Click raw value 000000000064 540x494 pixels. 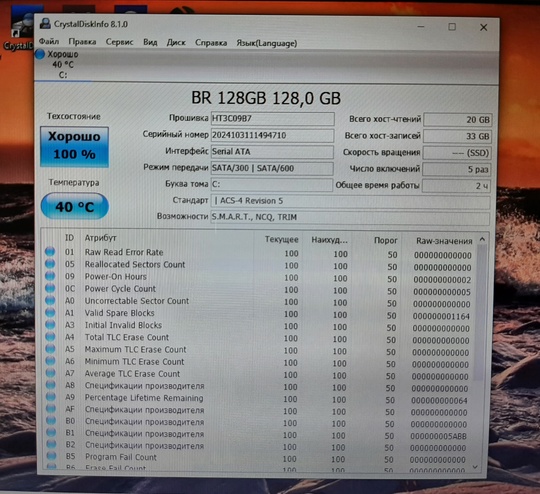point(439,401)
